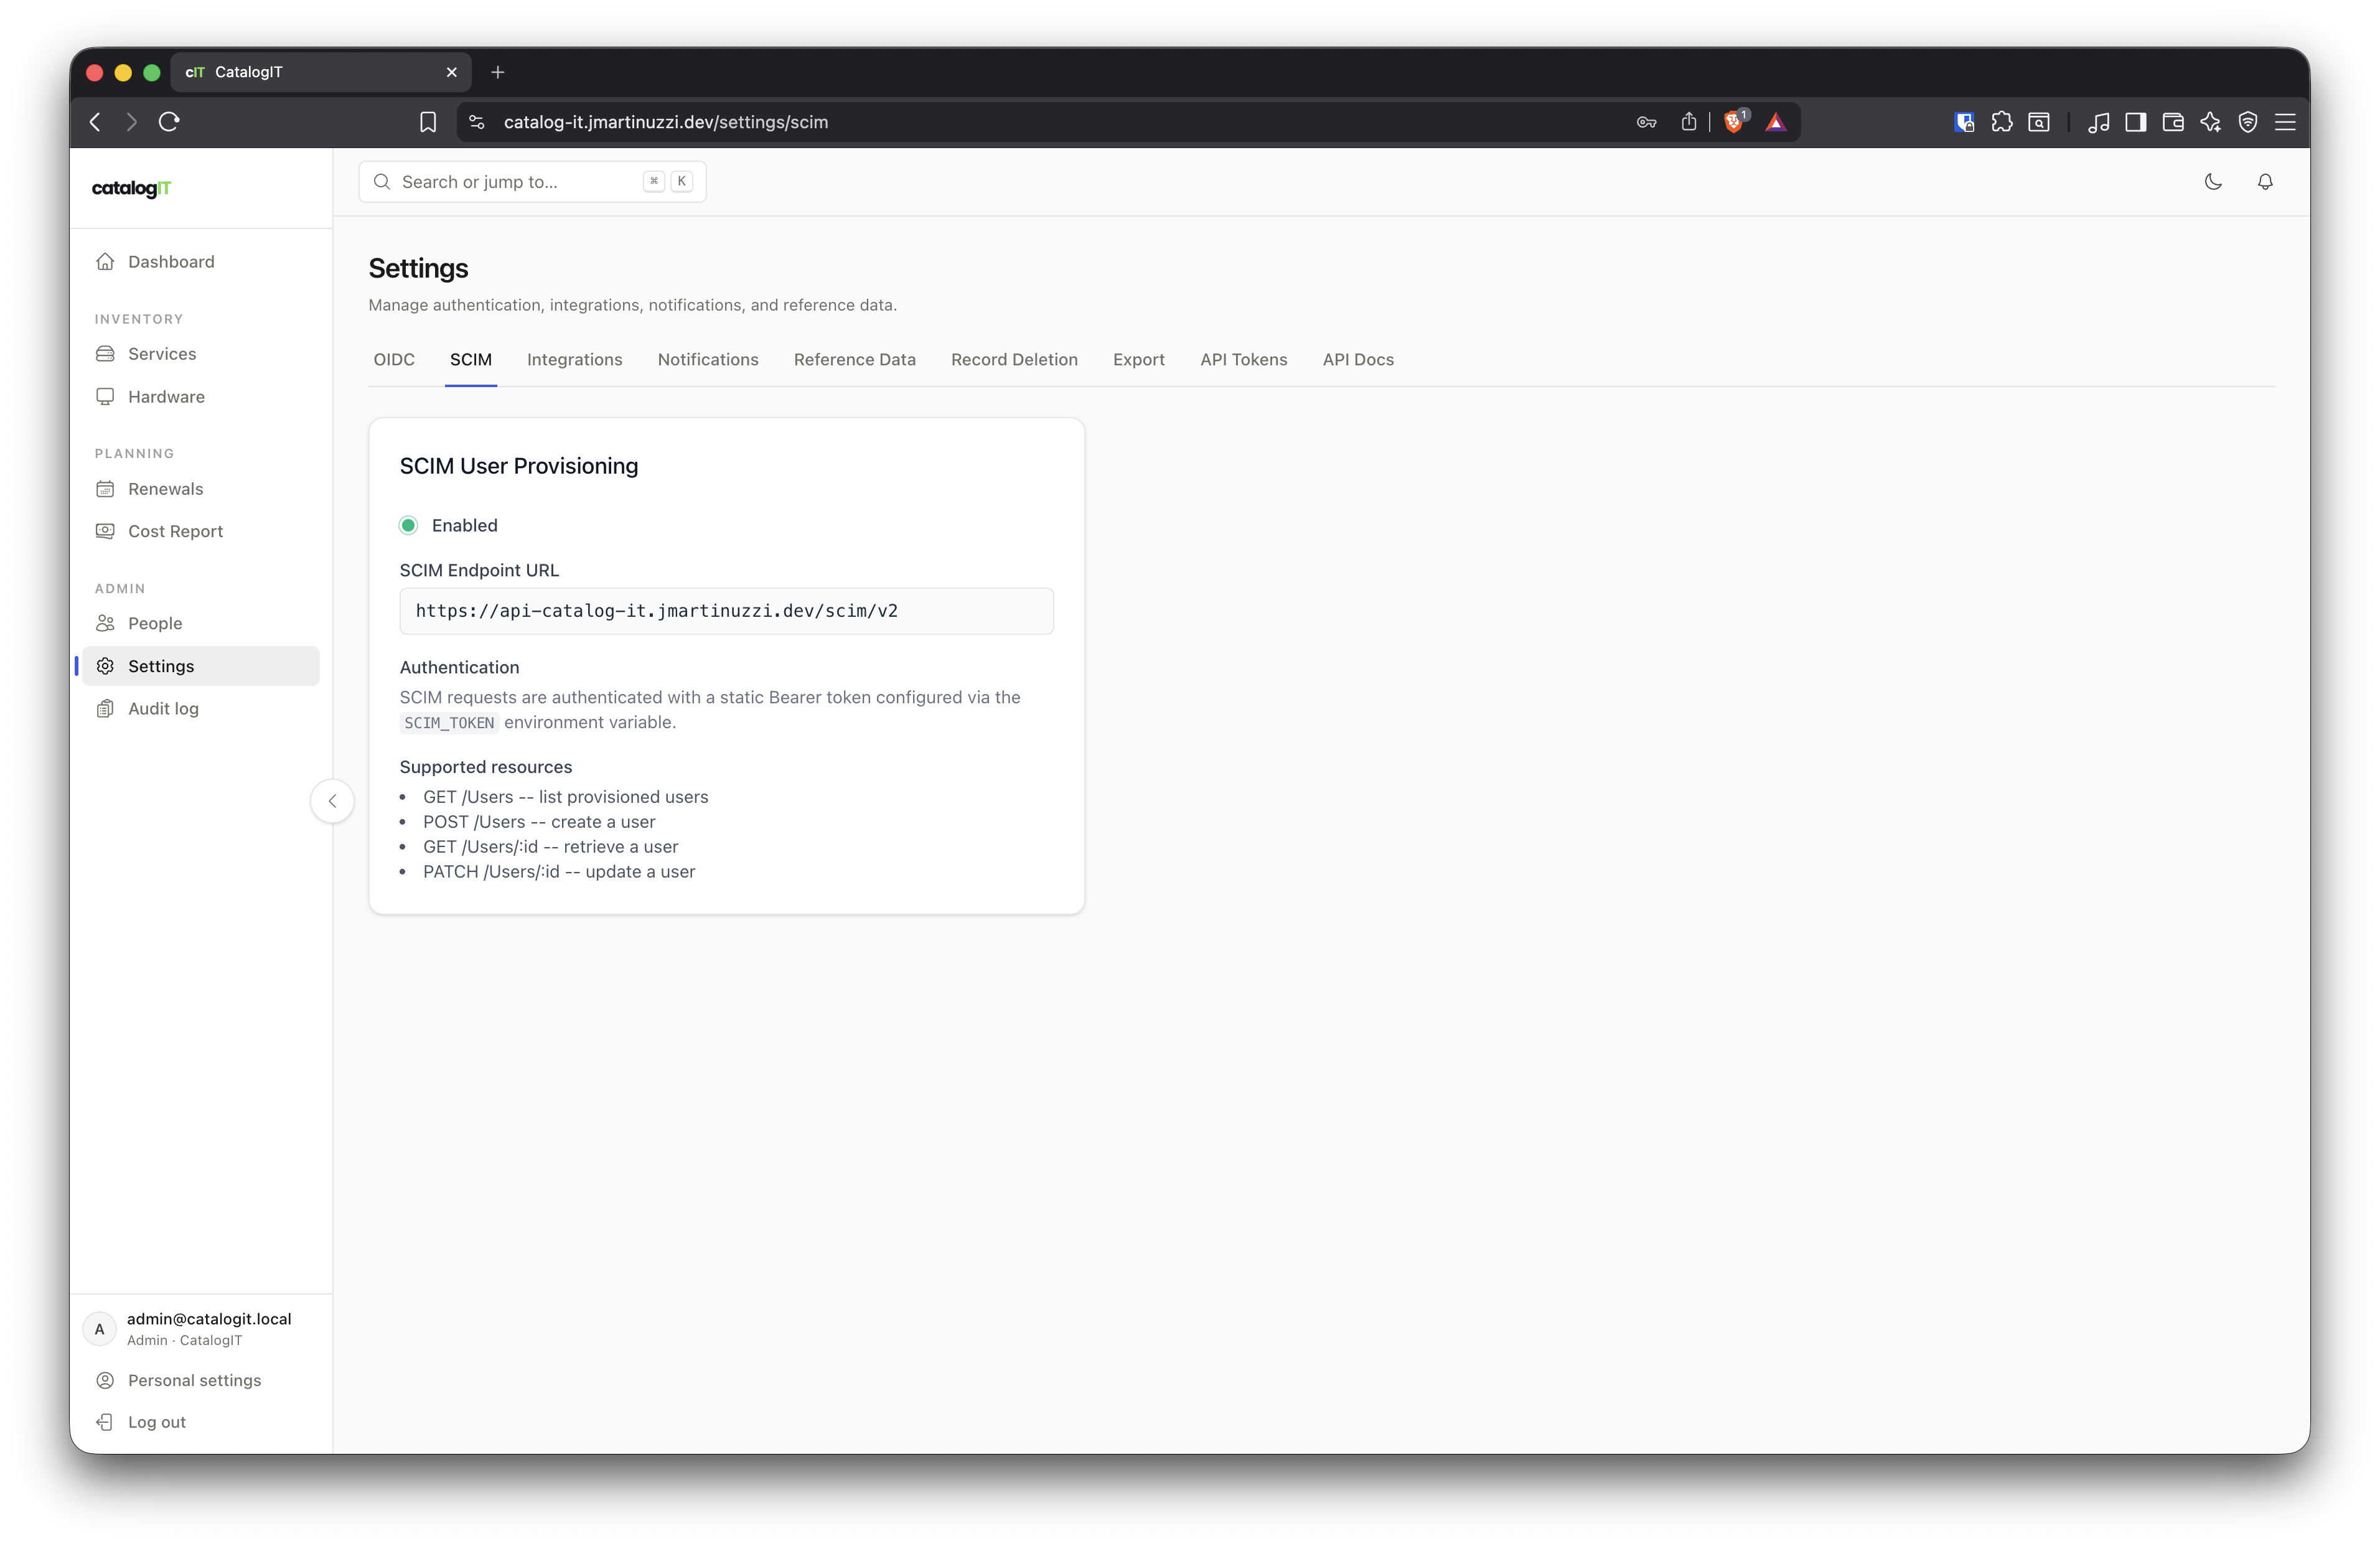View the Cost Report
This screenshot has height=1546, width=2380.
point(200,531)
